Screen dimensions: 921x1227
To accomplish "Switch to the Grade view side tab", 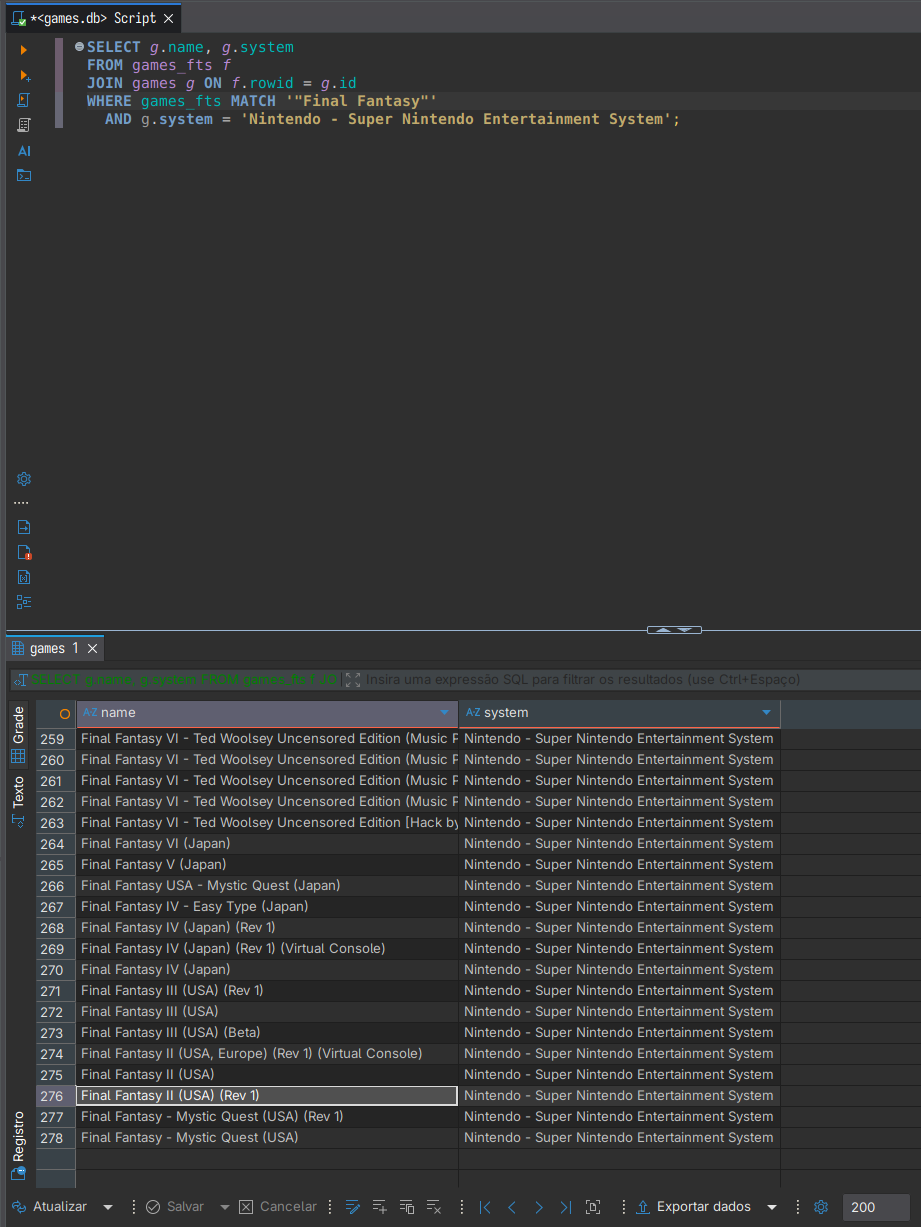I will (18, 735).
